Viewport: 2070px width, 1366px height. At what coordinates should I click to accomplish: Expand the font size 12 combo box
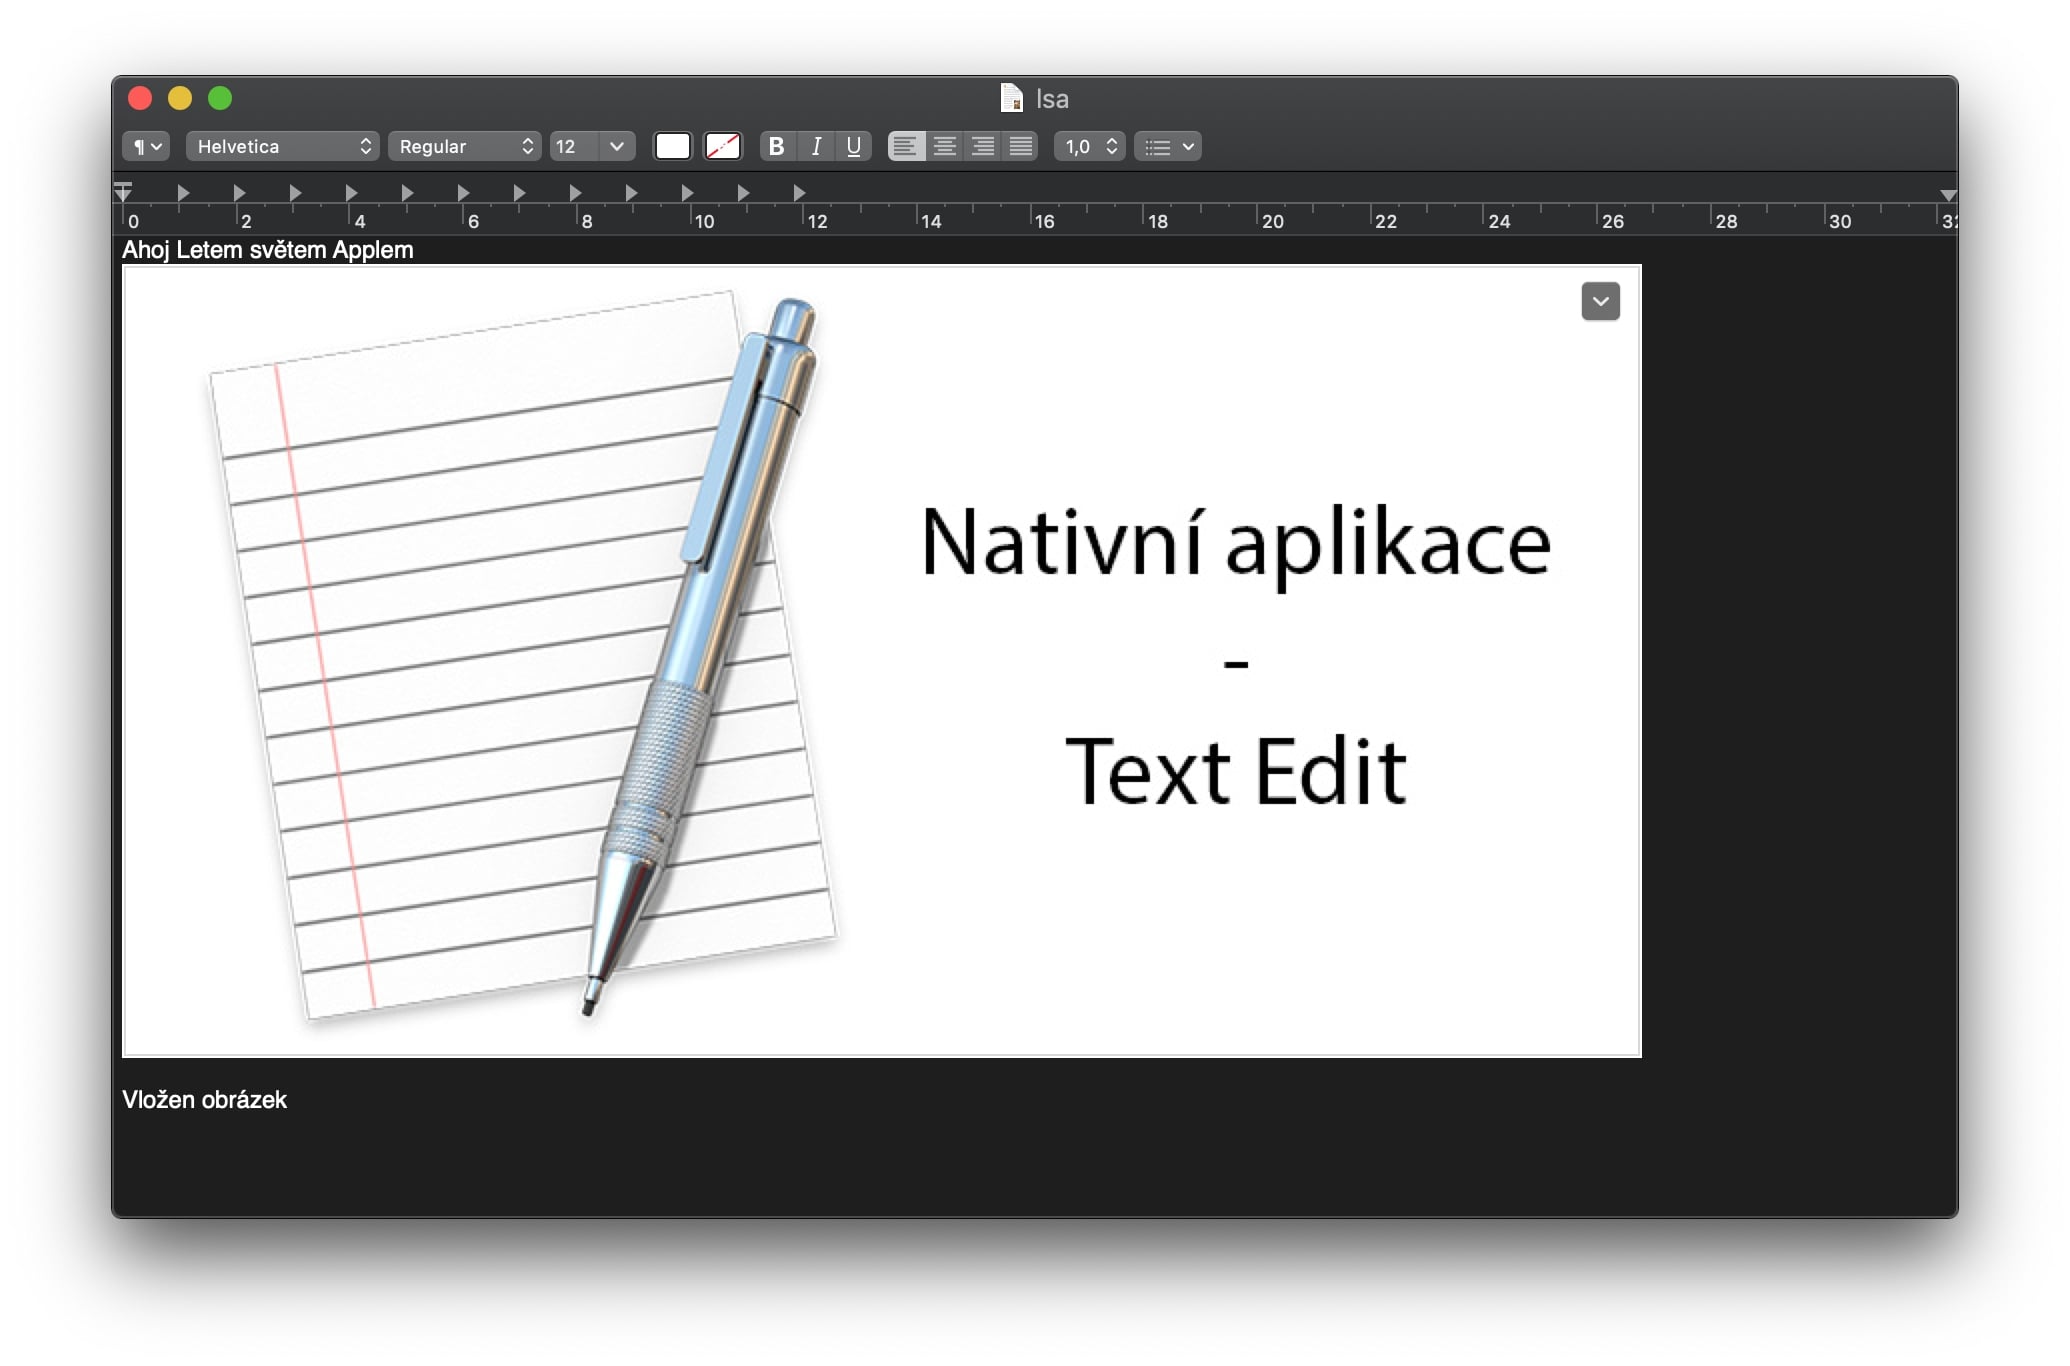[616, 146]
